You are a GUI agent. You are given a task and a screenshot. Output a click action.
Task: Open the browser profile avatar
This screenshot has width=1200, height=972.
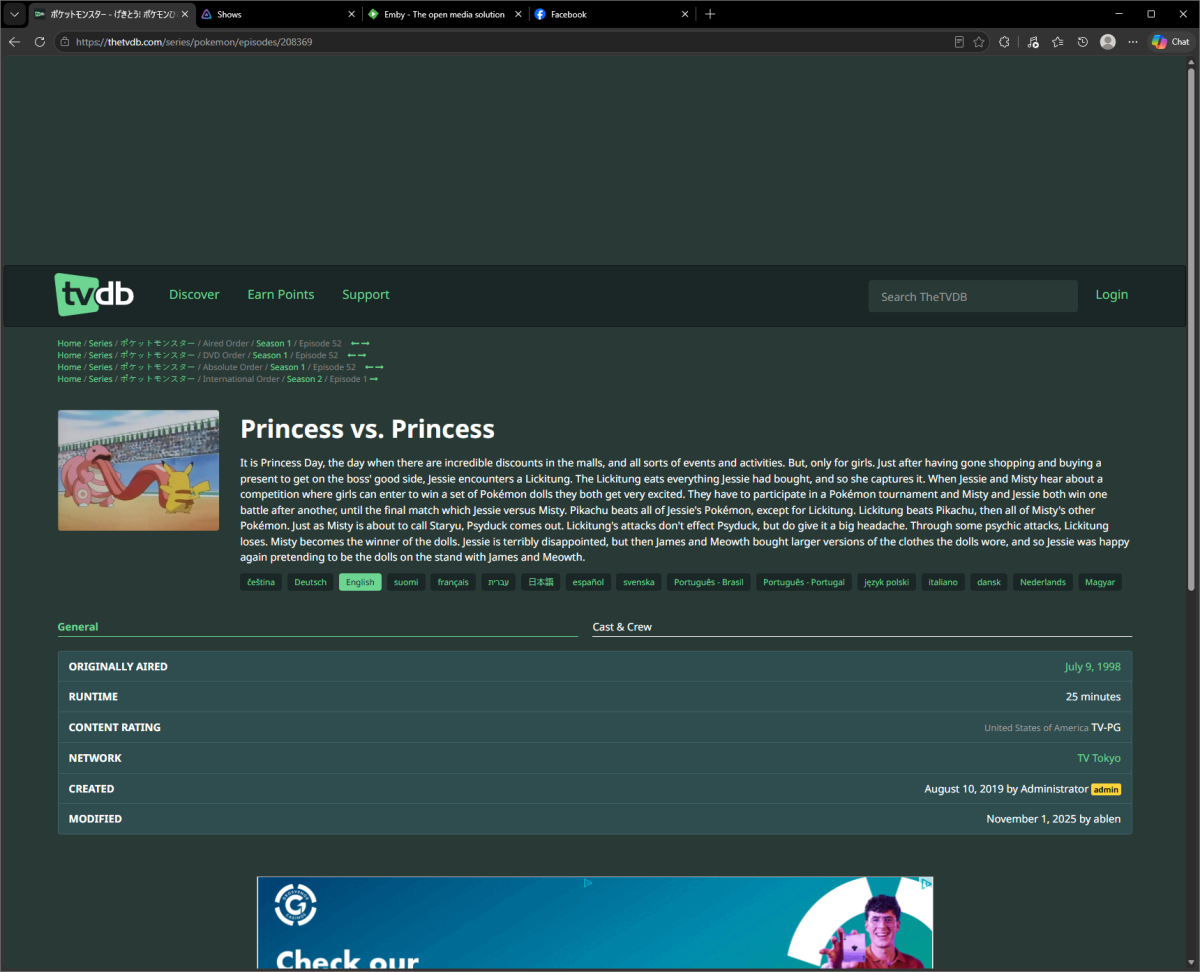click(x=1108, y=42)
